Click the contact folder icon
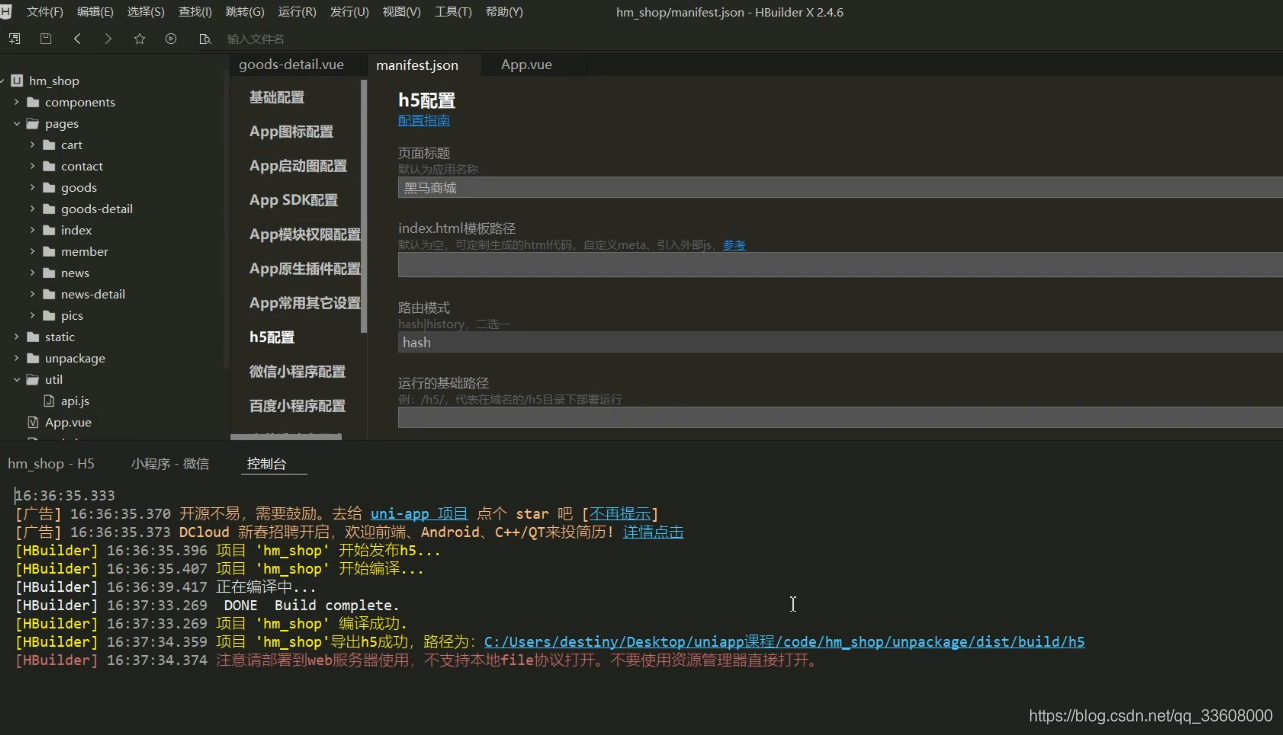1283x735 pixels. click(x=49, y=166)
